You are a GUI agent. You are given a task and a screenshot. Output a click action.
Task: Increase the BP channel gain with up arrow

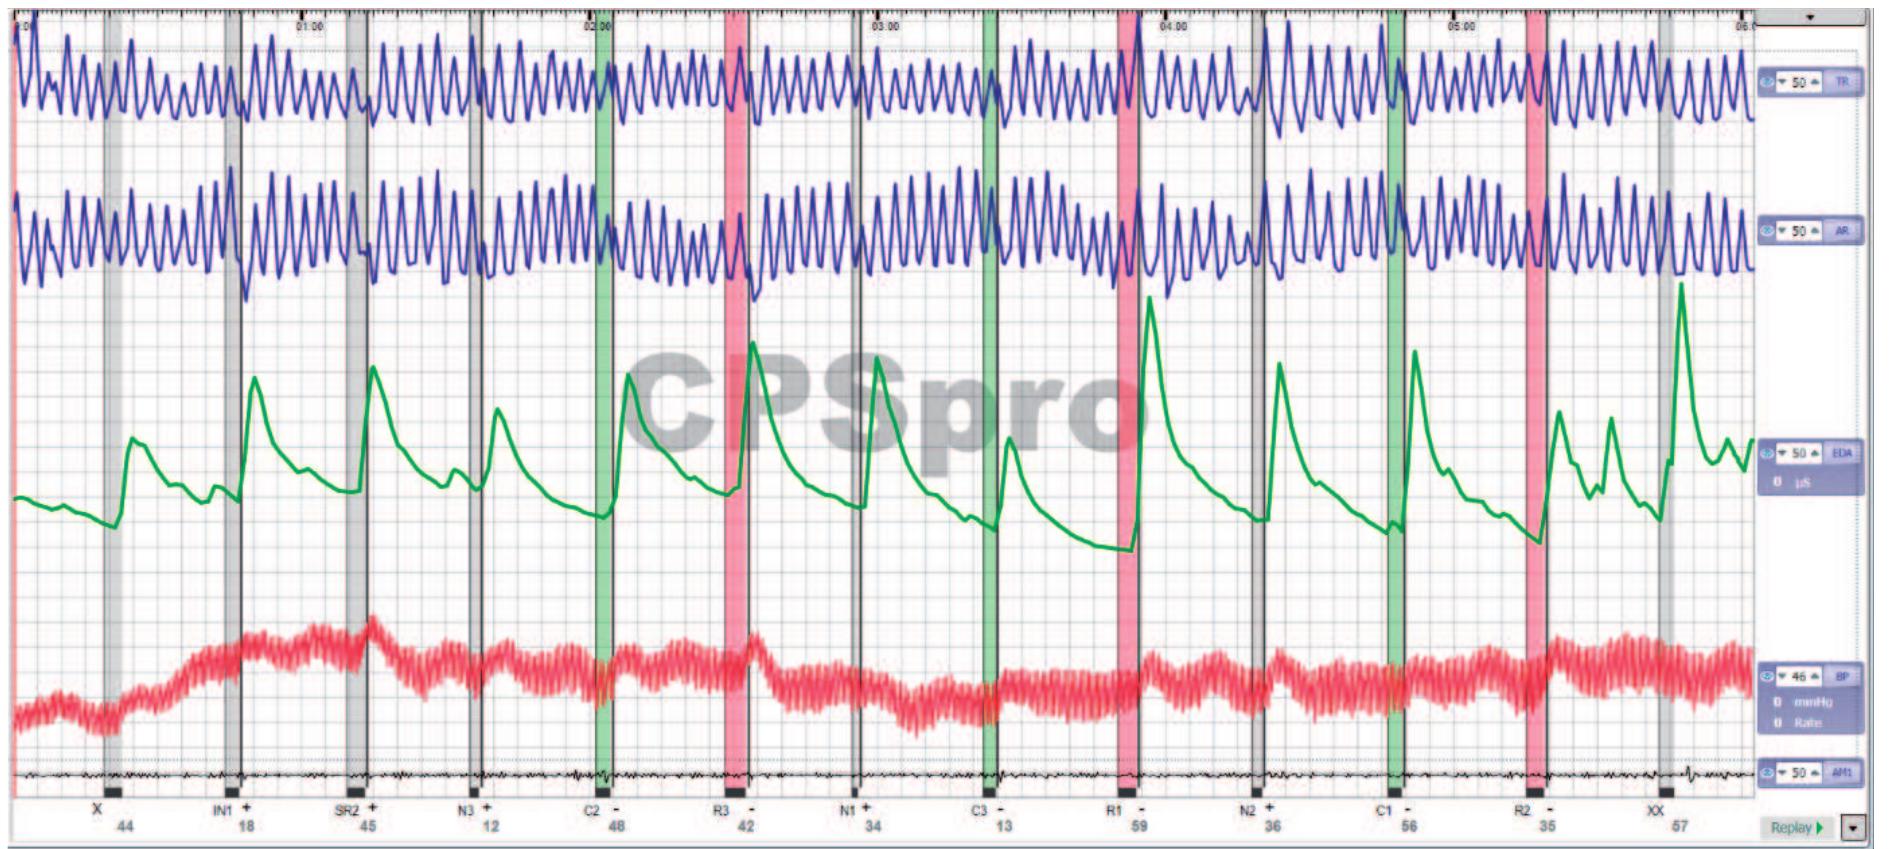pyautogui.click(x=1815, y=677)
